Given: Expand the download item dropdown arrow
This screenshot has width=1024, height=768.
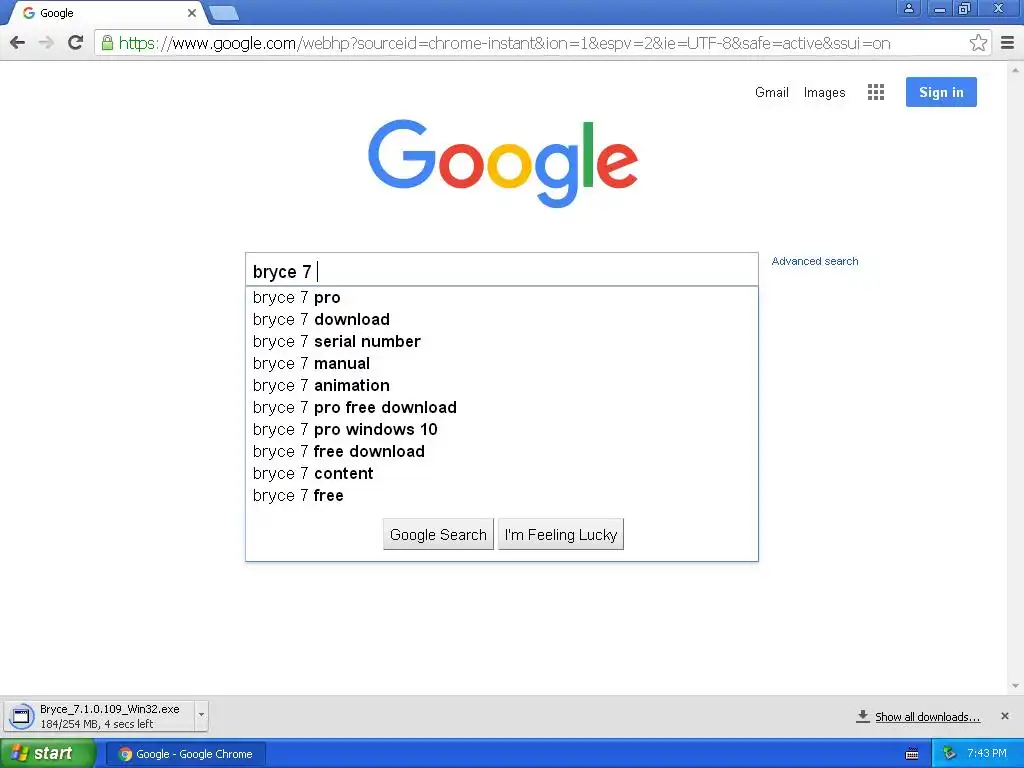Looking at the screenshot, I should pos(201,715).
